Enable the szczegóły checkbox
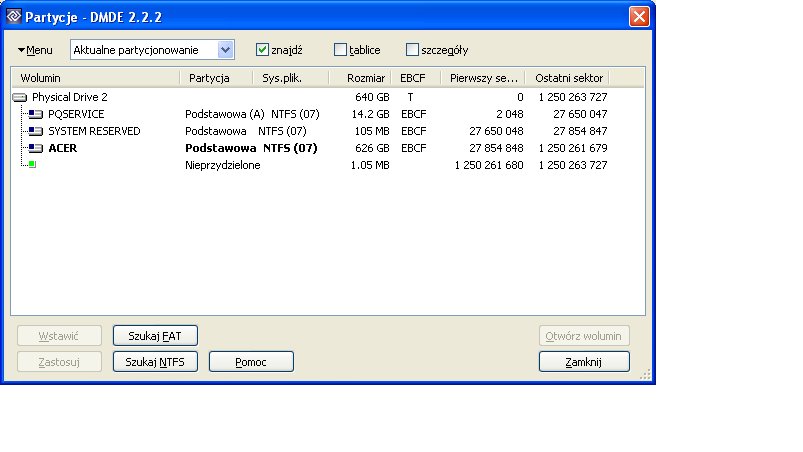The image size is (803, 452). [412, 50]
